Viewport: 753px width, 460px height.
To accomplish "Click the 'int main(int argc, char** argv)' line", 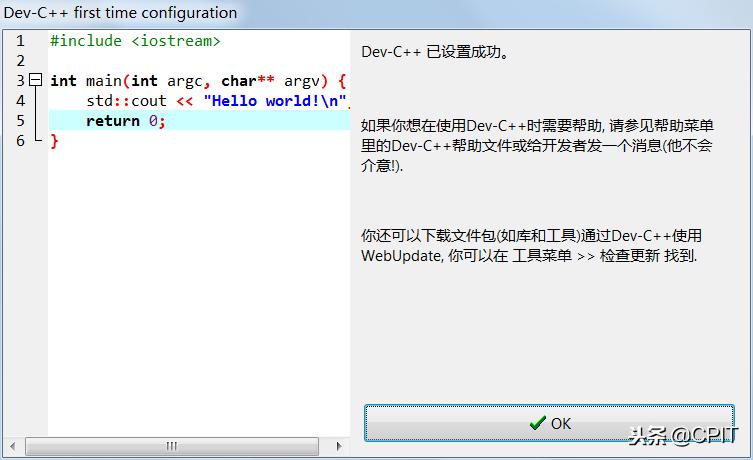I will point(198,81).
